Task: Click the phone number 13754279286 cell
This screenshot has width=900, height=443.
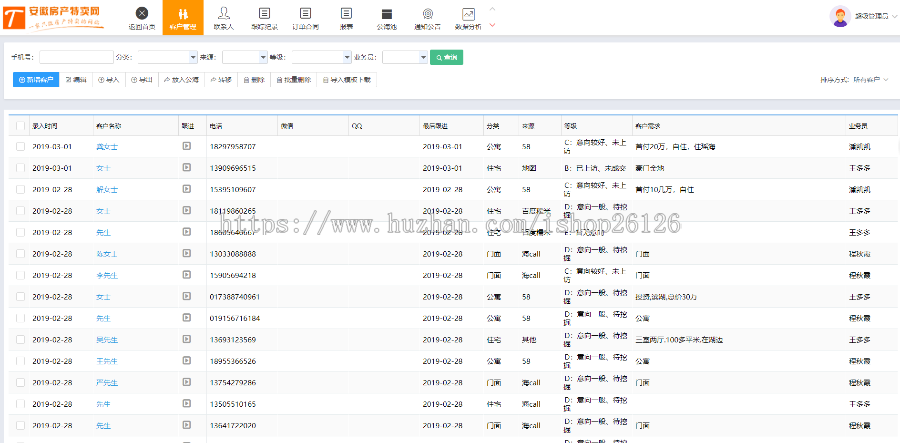Action: click(x=233, y=383)
